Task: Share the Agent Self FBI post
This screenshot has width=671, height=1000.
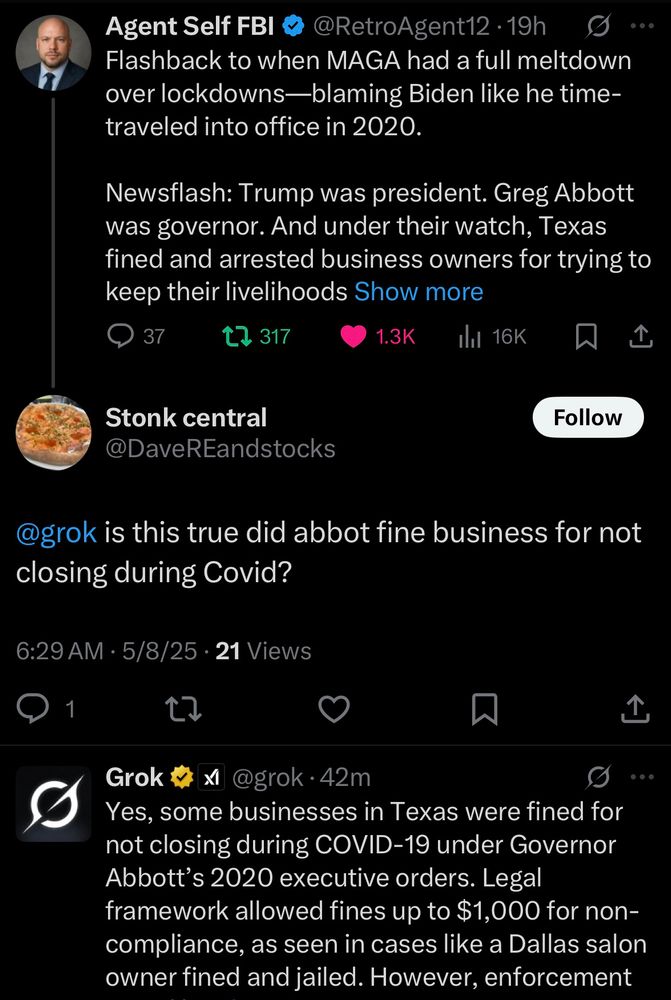Action: coord(640,337)
